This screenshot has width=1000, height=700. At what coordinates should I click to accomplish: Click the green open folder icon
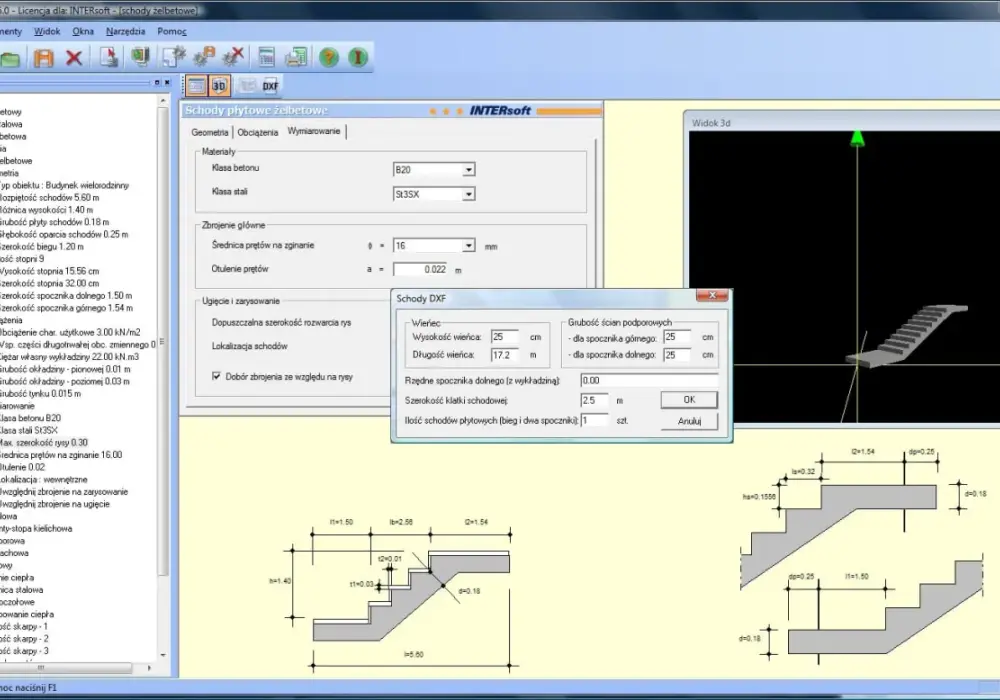(x=10, y=59)
